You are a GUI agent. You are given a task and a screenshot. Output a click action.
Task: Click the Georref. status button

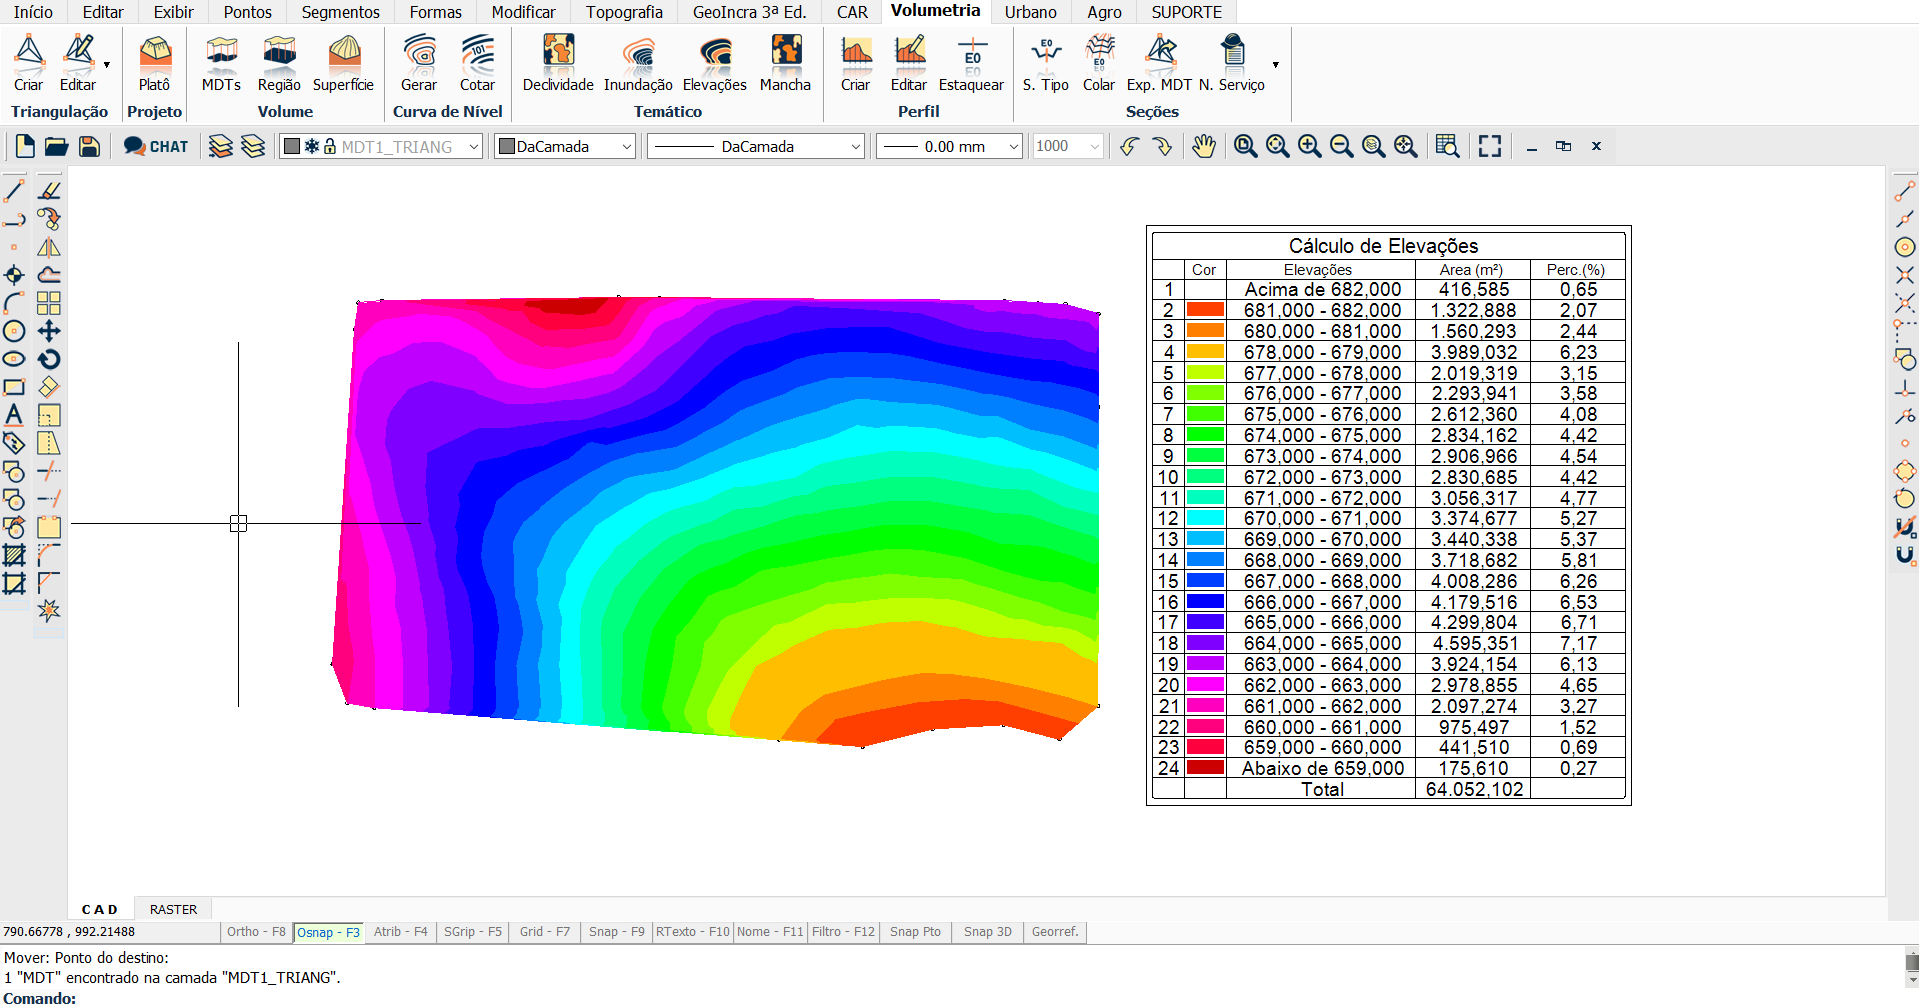pyautogui.click(x=1054, y=932)
